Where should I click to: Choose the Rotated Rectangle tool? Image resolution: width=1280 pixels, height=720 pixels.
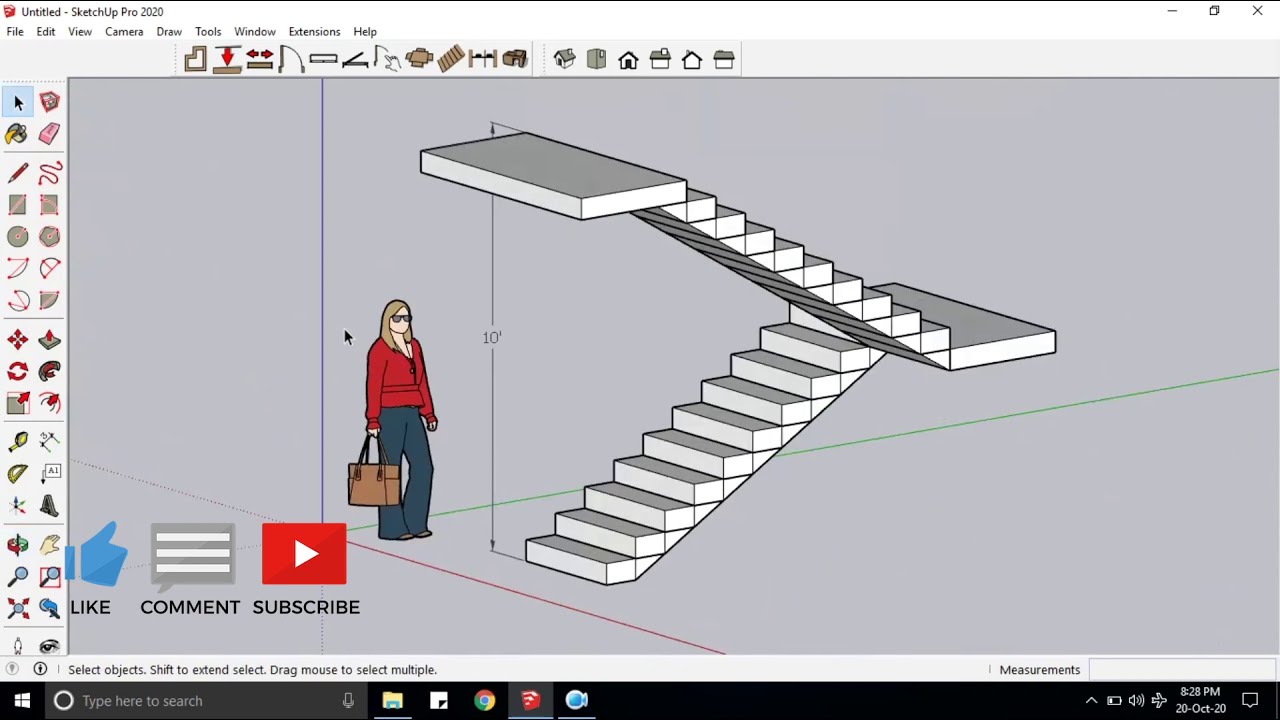point(50,205)
